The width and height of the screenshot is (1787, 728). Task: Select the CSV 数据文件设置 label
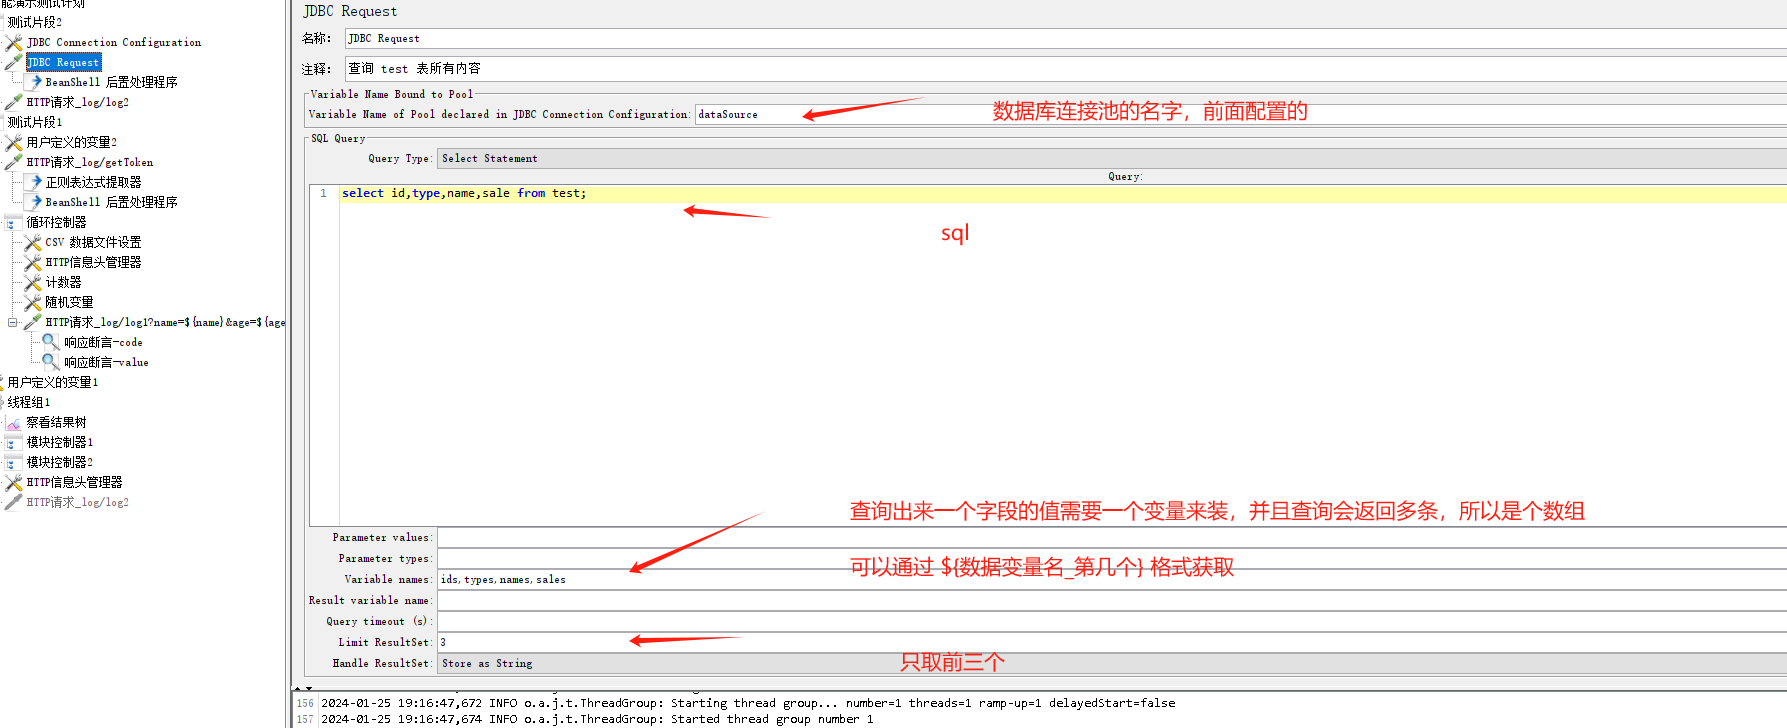click(x=94, y=242)
